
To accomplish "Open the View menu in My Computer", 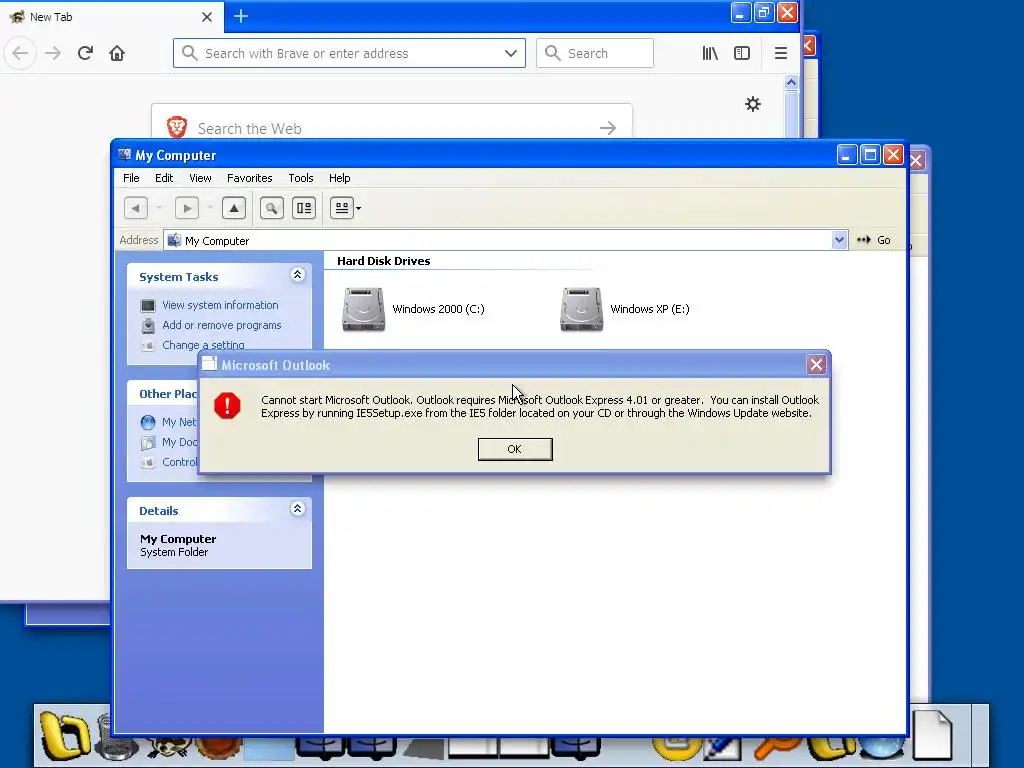I will tap(200, 178).
